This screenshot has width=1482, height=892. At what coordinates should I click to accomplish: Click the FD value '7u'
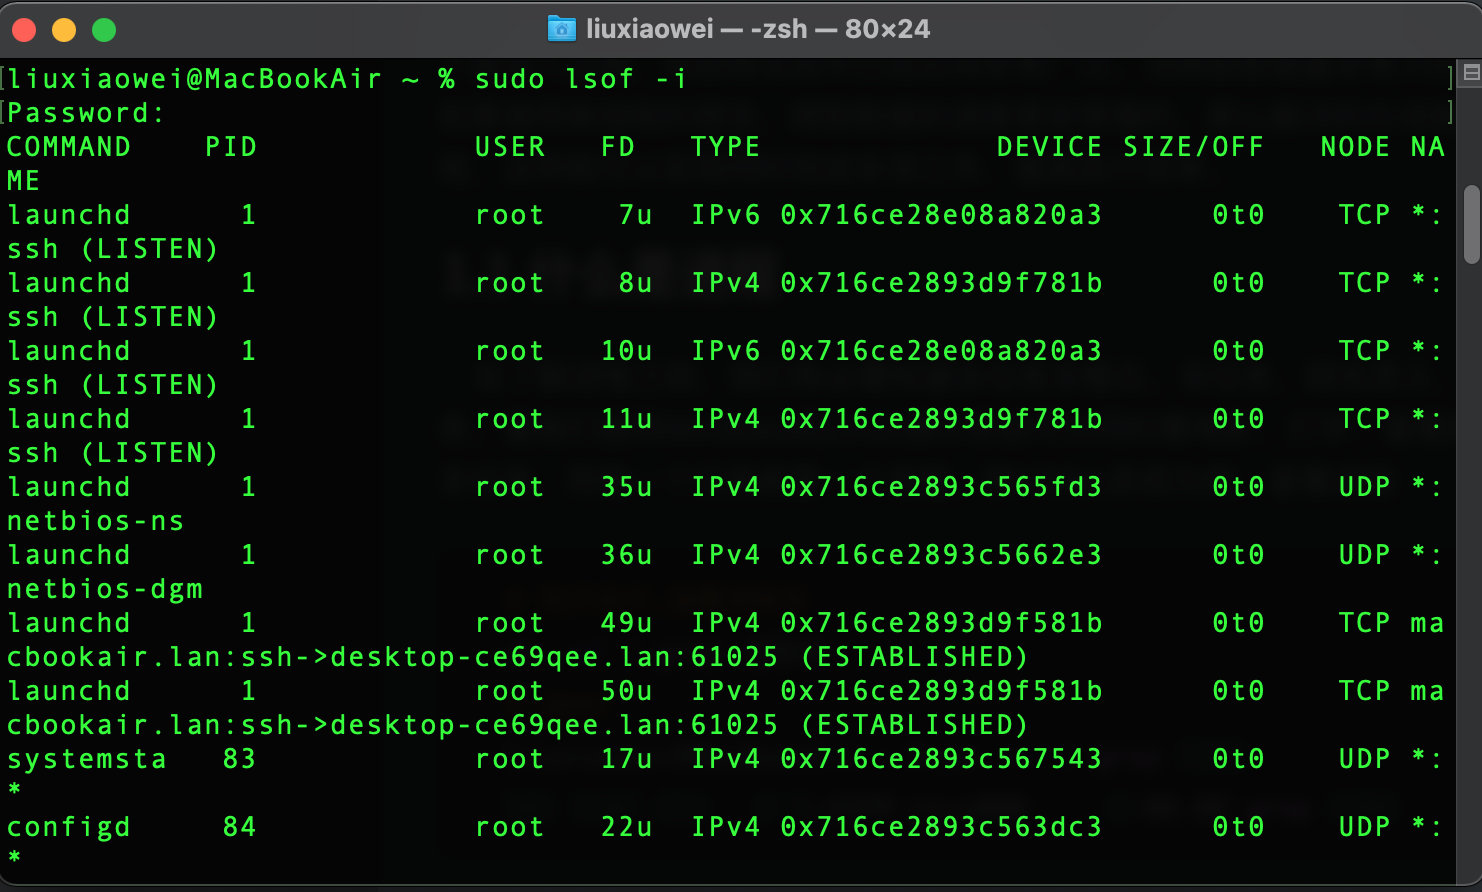(636, 215)
